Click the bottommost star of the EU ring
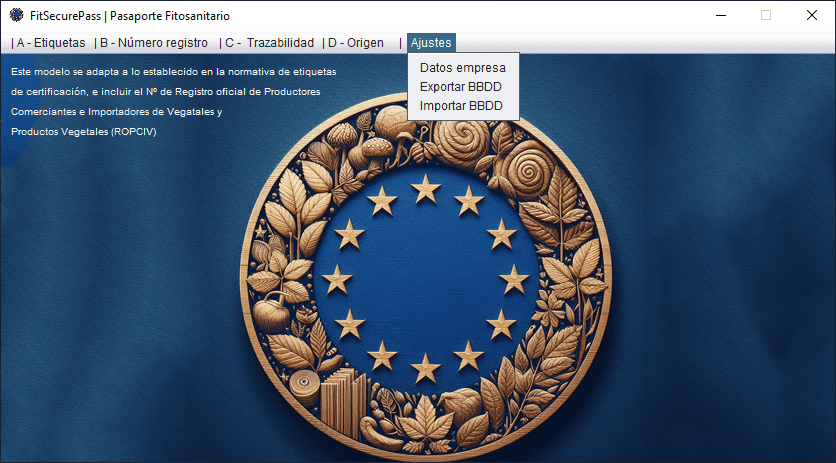 [x=426, y=367]
